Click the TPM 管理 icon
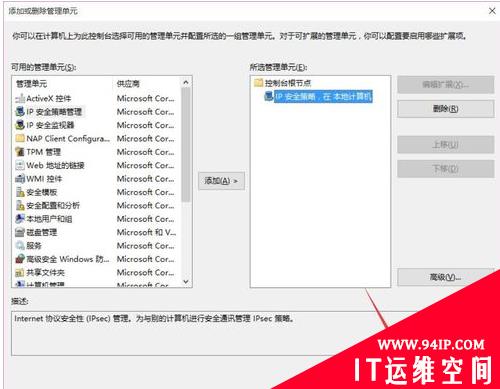Image resolution: width=500 pixels, height=389 pixels. pyautogui.click(x=20, y=152)
